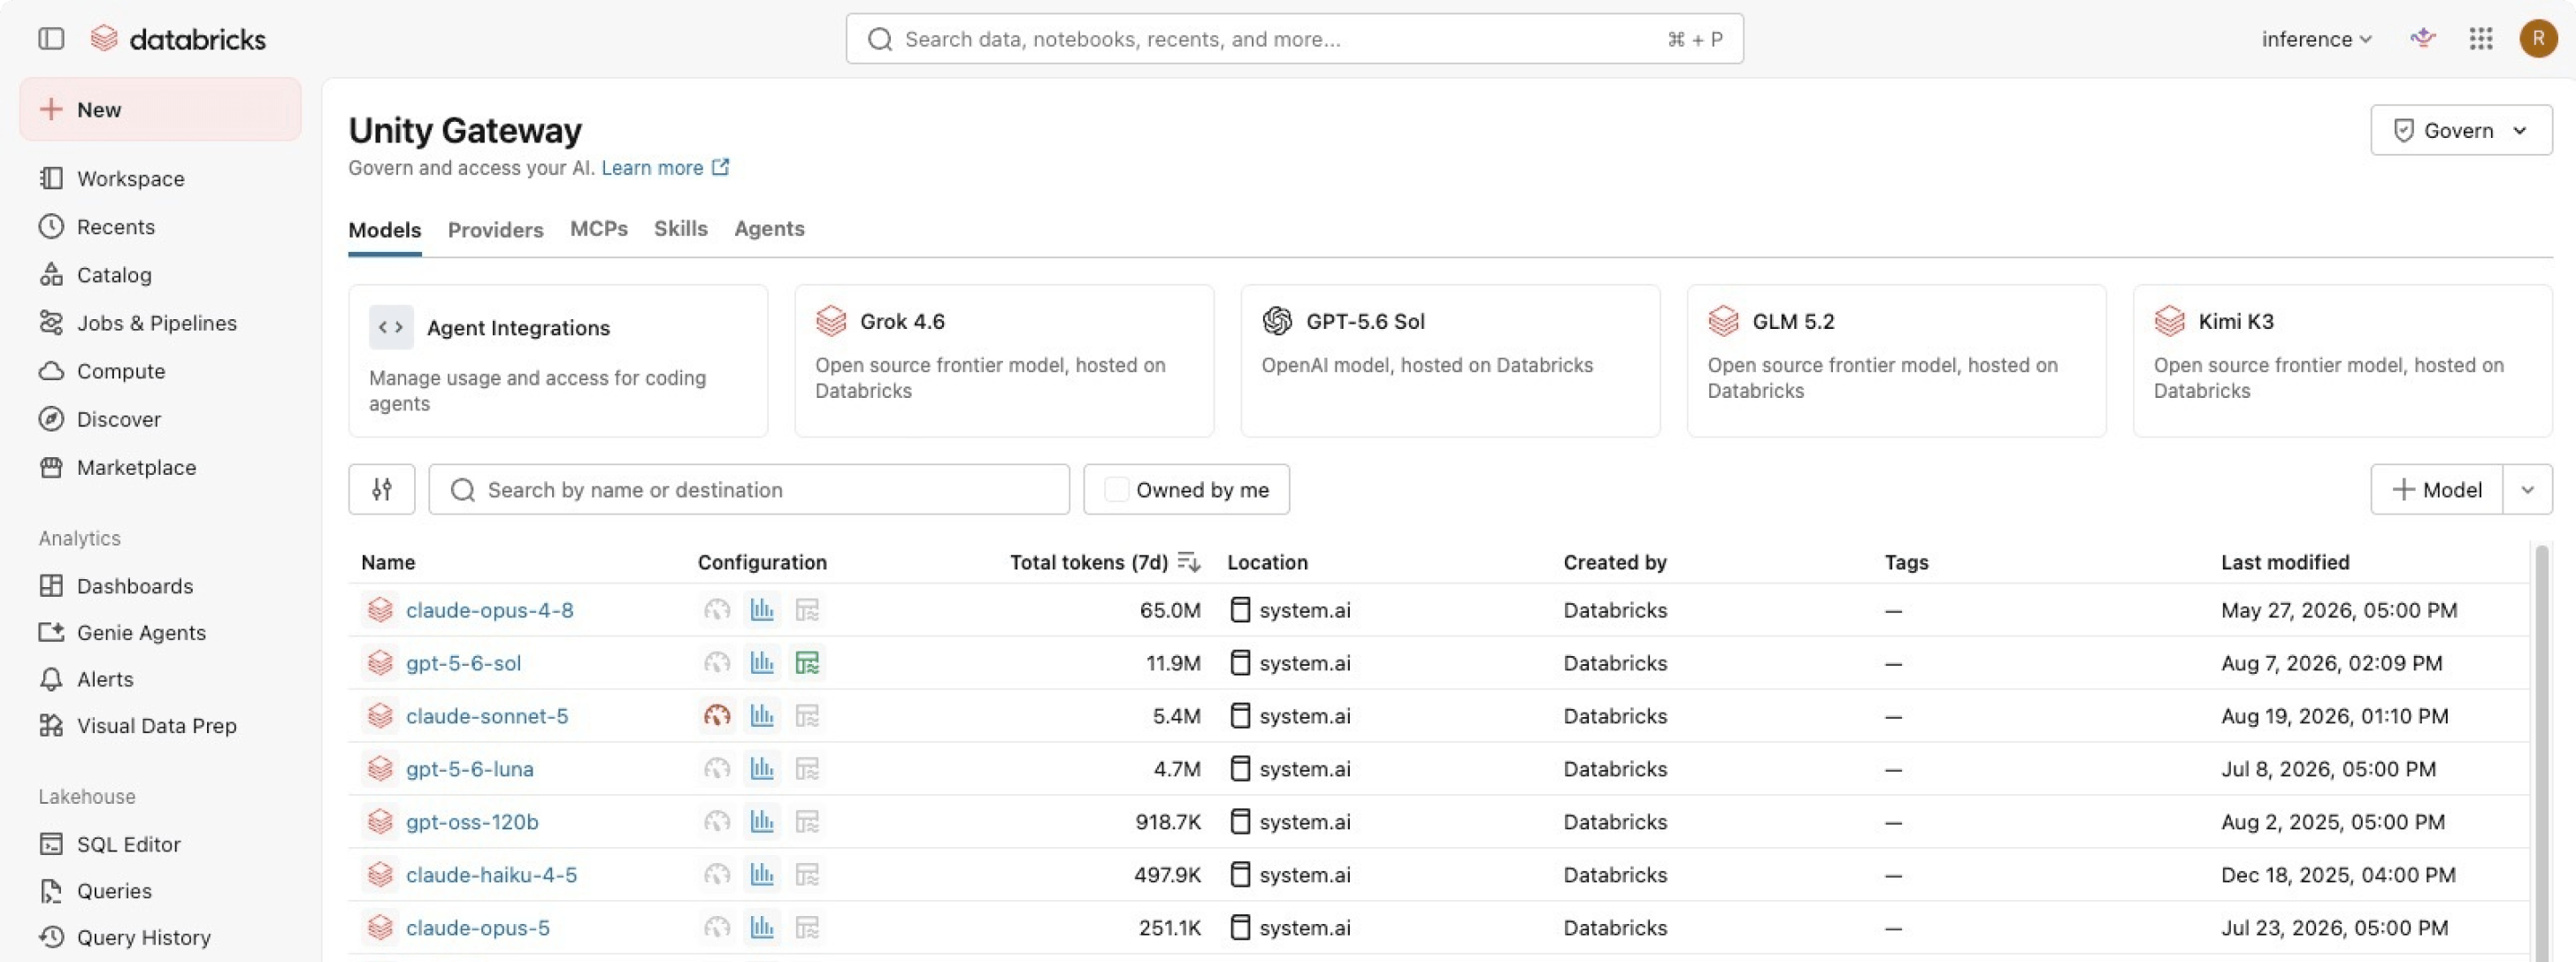The image size is (2576, 962).
Task: Expand the arrow next to Model button
Action: pyautogui.click(x=2527, y=489)
